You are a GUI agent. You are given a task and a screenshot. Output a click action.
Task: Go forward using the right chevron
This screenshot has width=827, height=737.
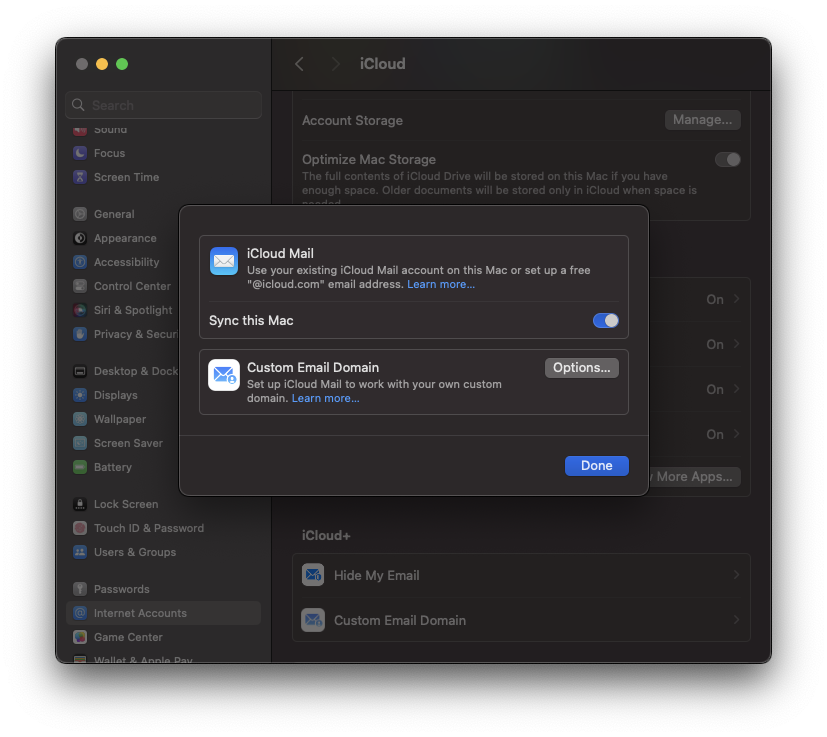click(335, 64)
